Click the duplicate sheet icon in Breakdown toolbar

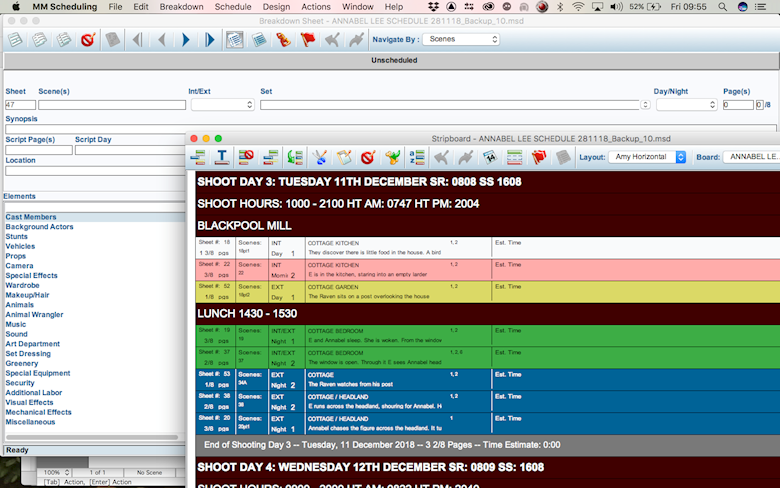click(x=40, y=39)
